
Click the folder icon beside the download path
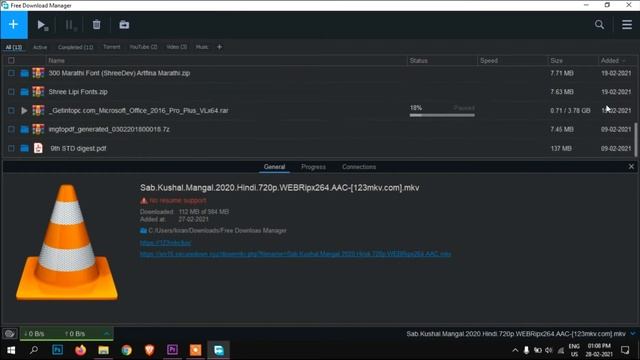tap(143, 231)
